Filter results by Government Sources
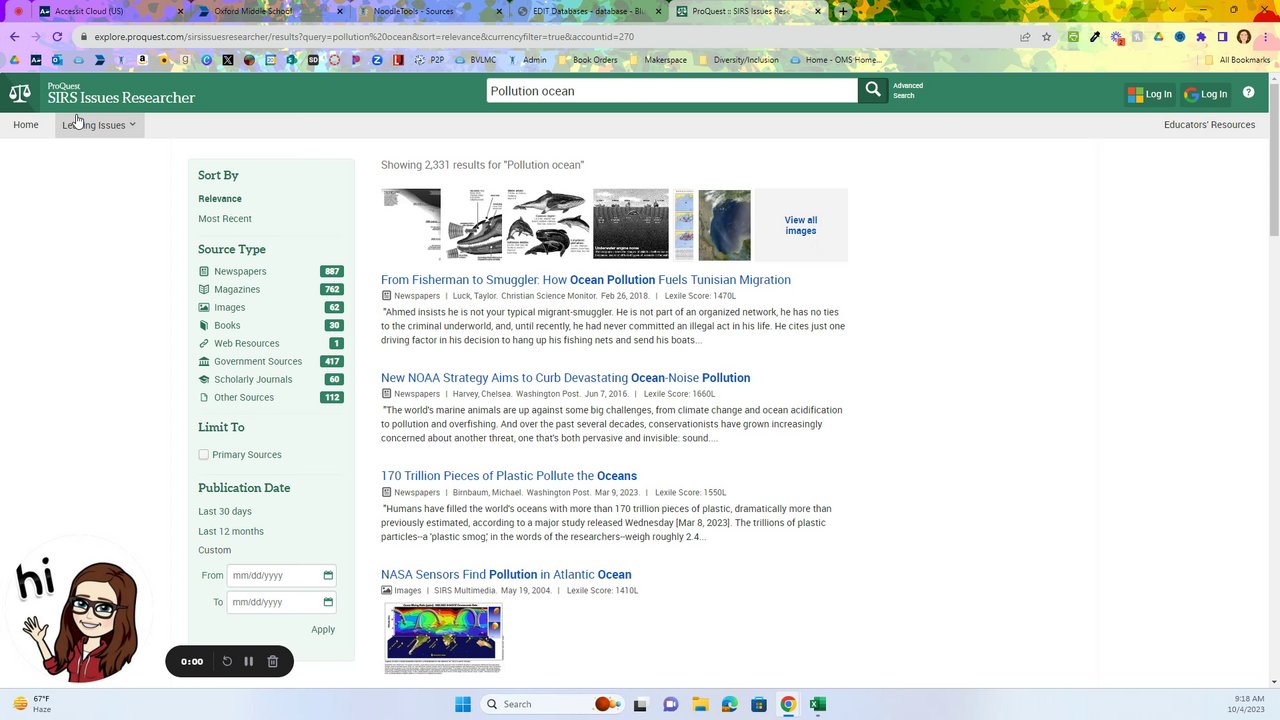The width and height of the screenshot is (1280, 720). pyautogui.click(x=258, y=361)
